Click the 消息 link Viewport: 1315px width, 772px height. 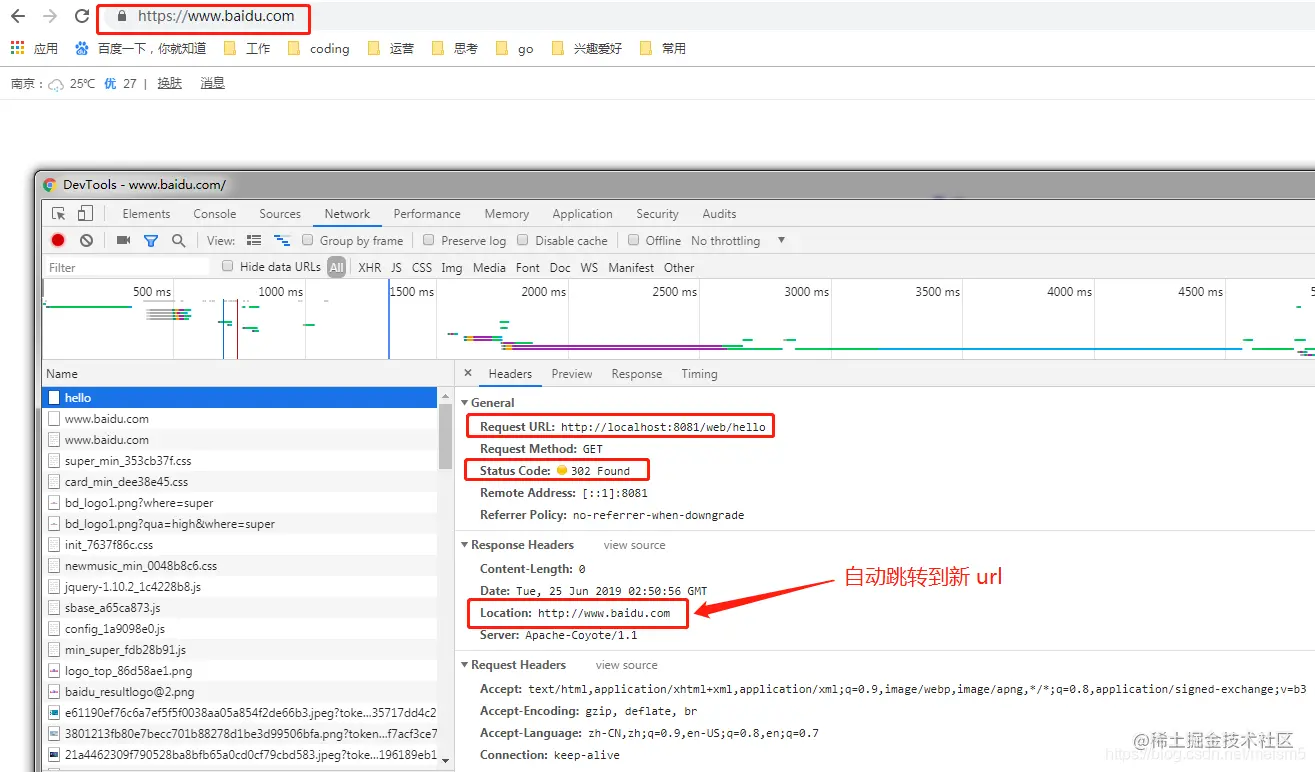[212, 84]
